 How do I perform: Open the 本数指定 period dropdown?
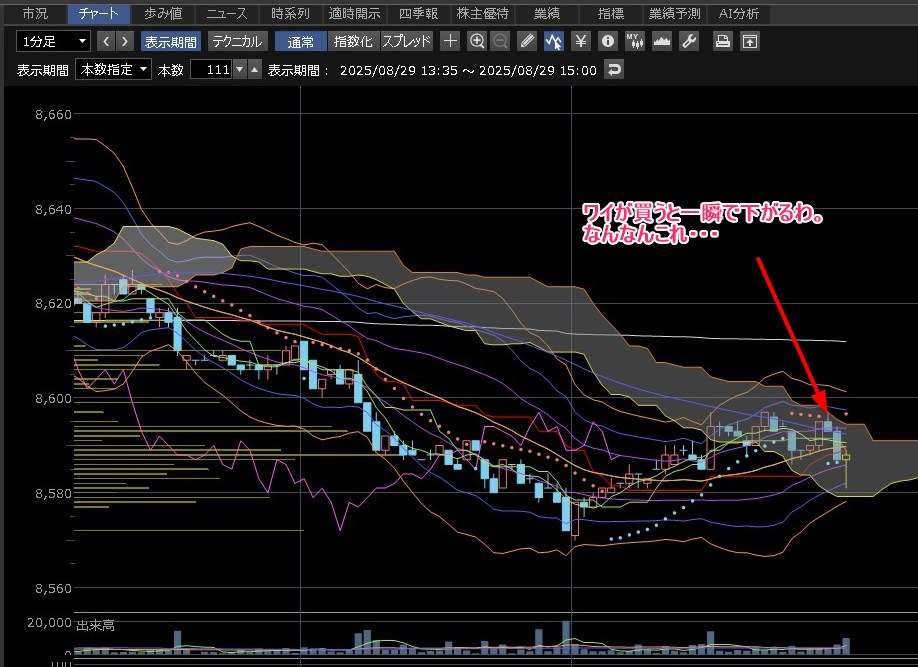coord(114,70)
